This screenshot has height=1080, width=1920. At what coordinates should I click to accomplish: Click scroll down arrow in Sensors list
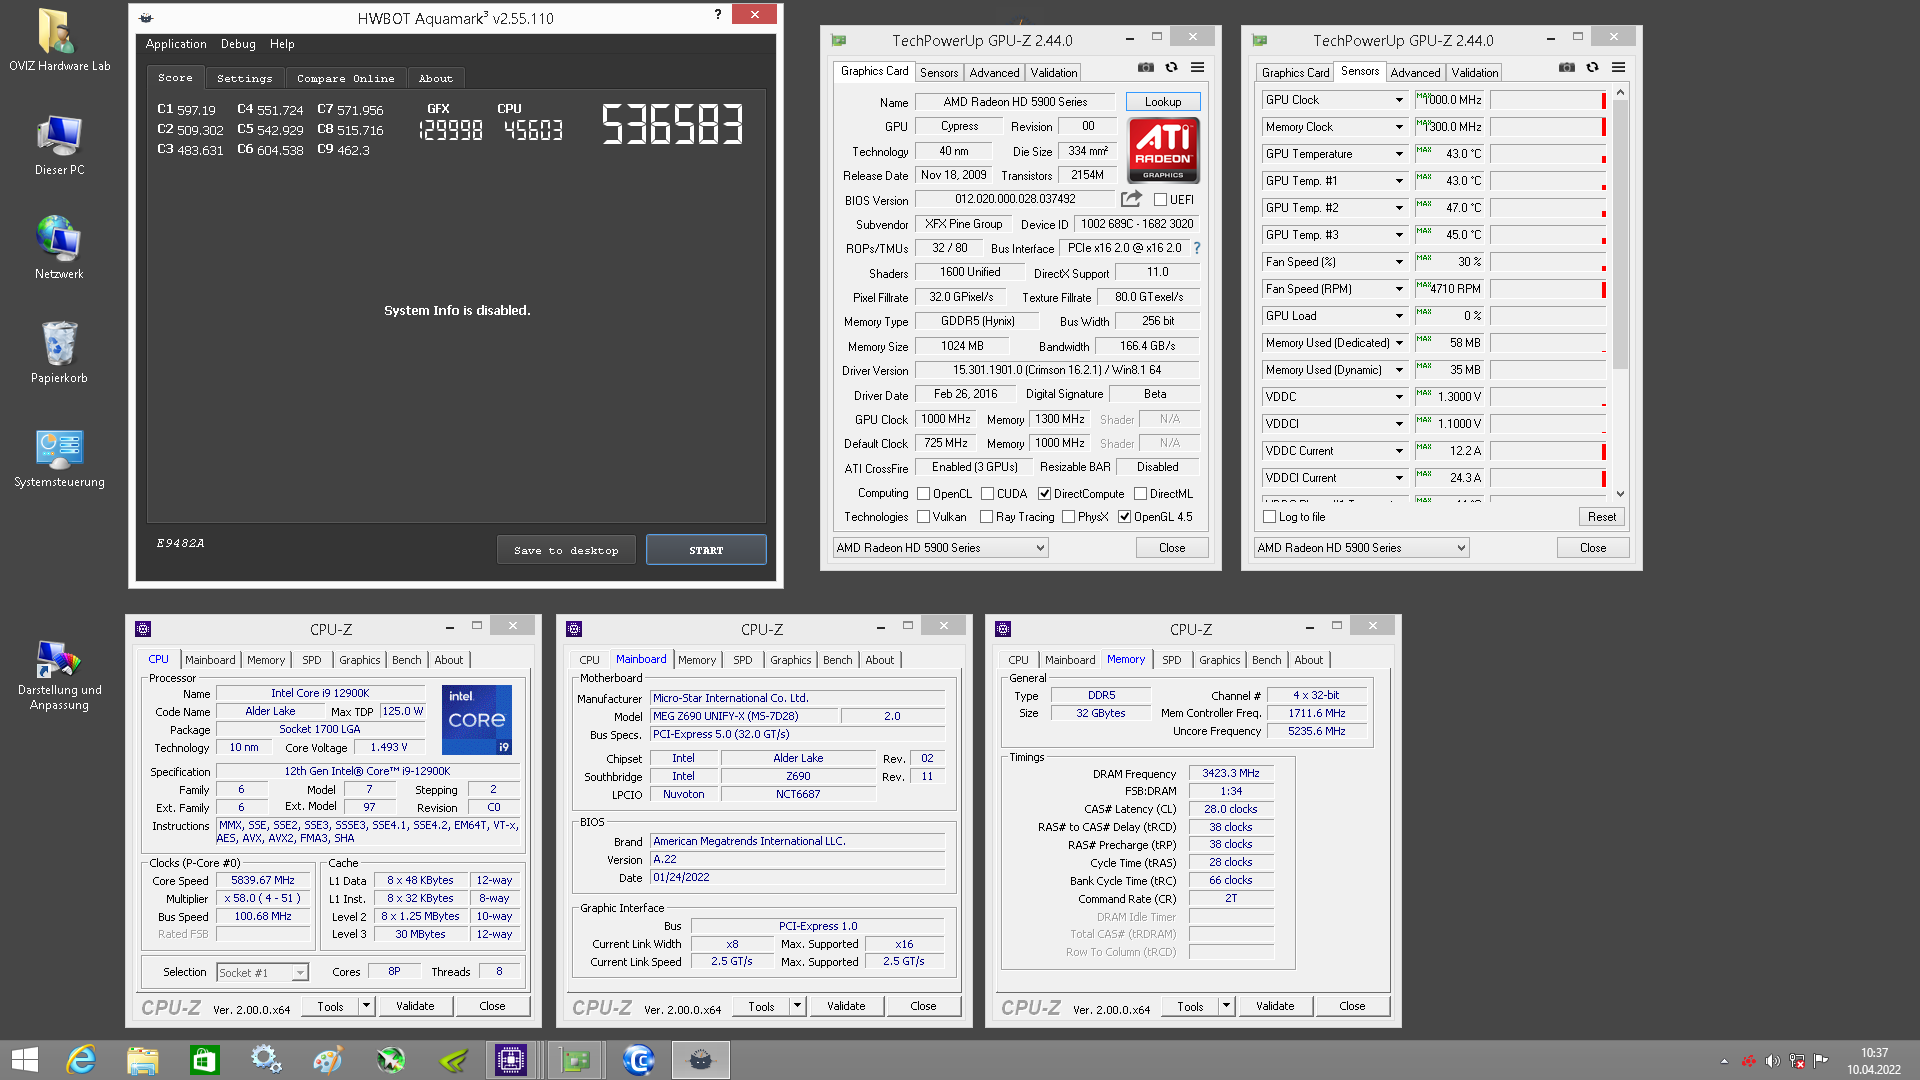pyautogui.click(x=1620, y=494)
